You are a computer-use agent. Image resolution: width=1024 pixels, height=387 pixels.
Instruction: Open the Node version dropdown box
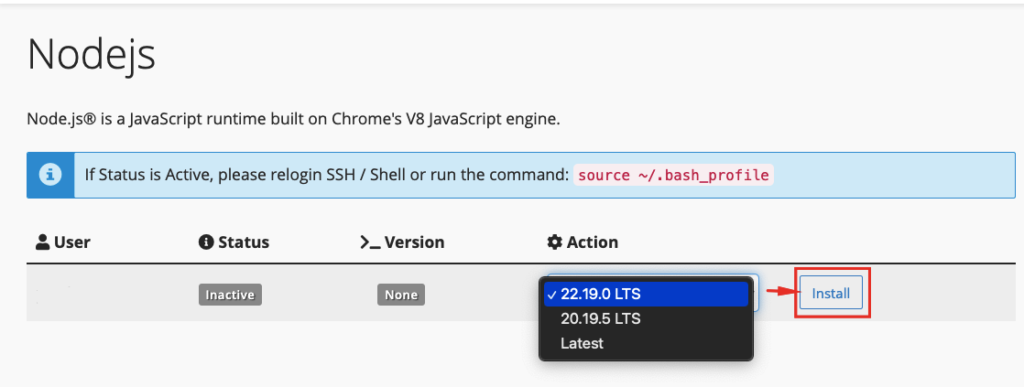[653, 292]
